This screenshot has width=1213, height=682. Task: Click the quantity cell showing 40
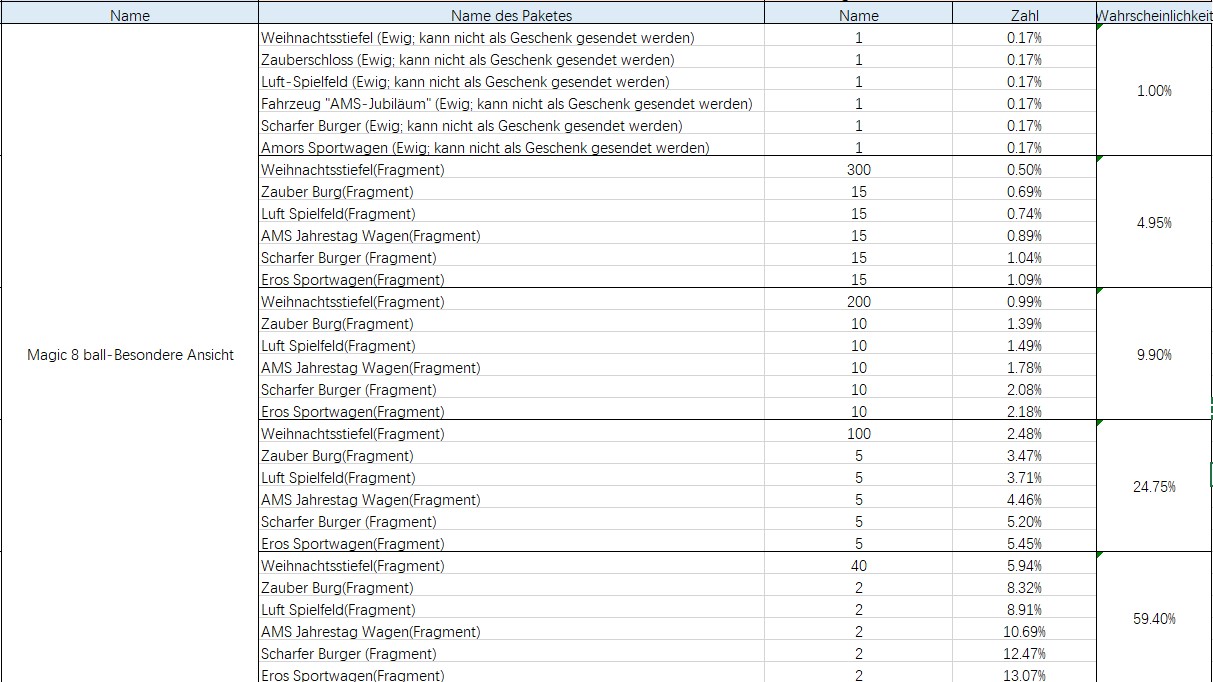859,565
